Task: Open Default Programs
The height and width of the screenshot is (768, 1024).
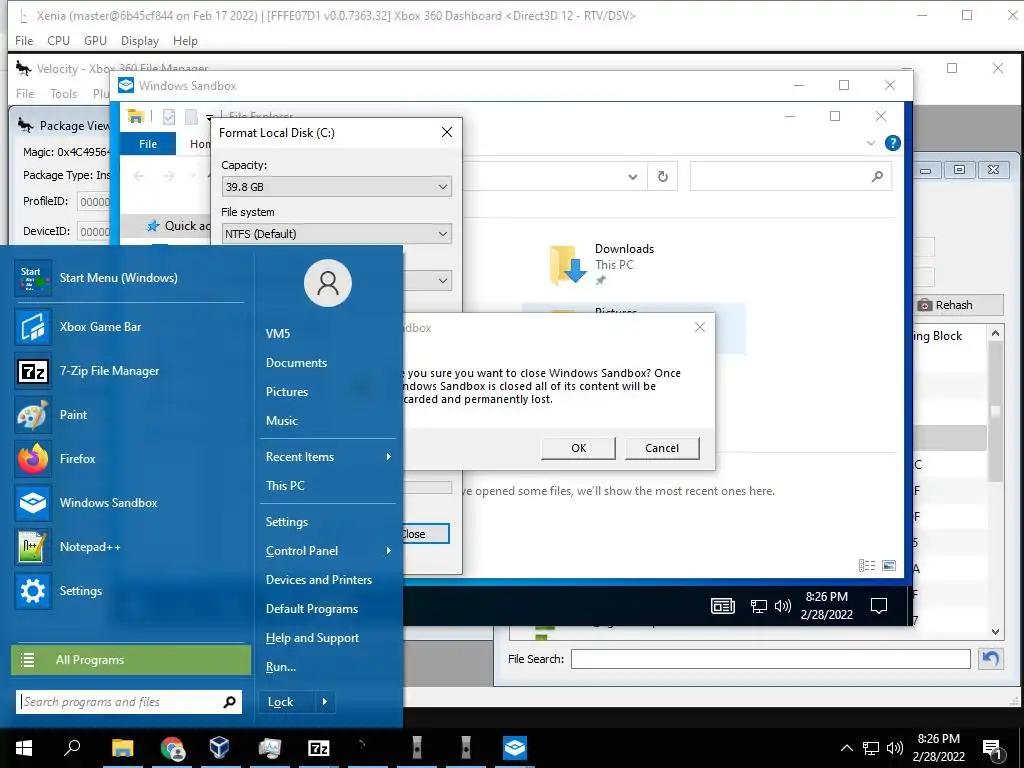Action: pyautogui.click(x=312, y=609)
